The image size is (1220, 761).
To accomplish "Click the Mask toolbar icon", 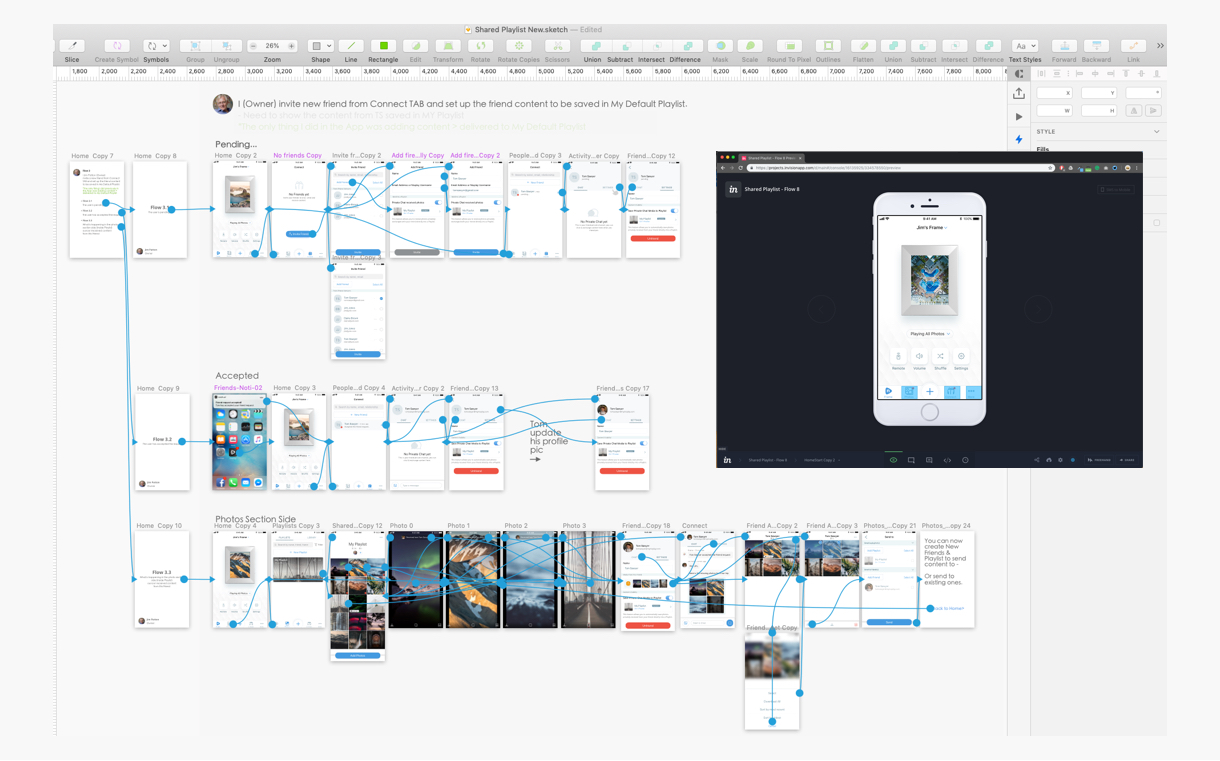I will coord(720,46).
